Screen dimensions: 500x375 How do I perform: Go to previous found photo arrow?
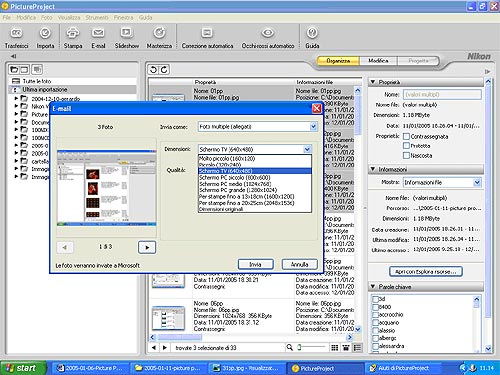pos(154,347)
